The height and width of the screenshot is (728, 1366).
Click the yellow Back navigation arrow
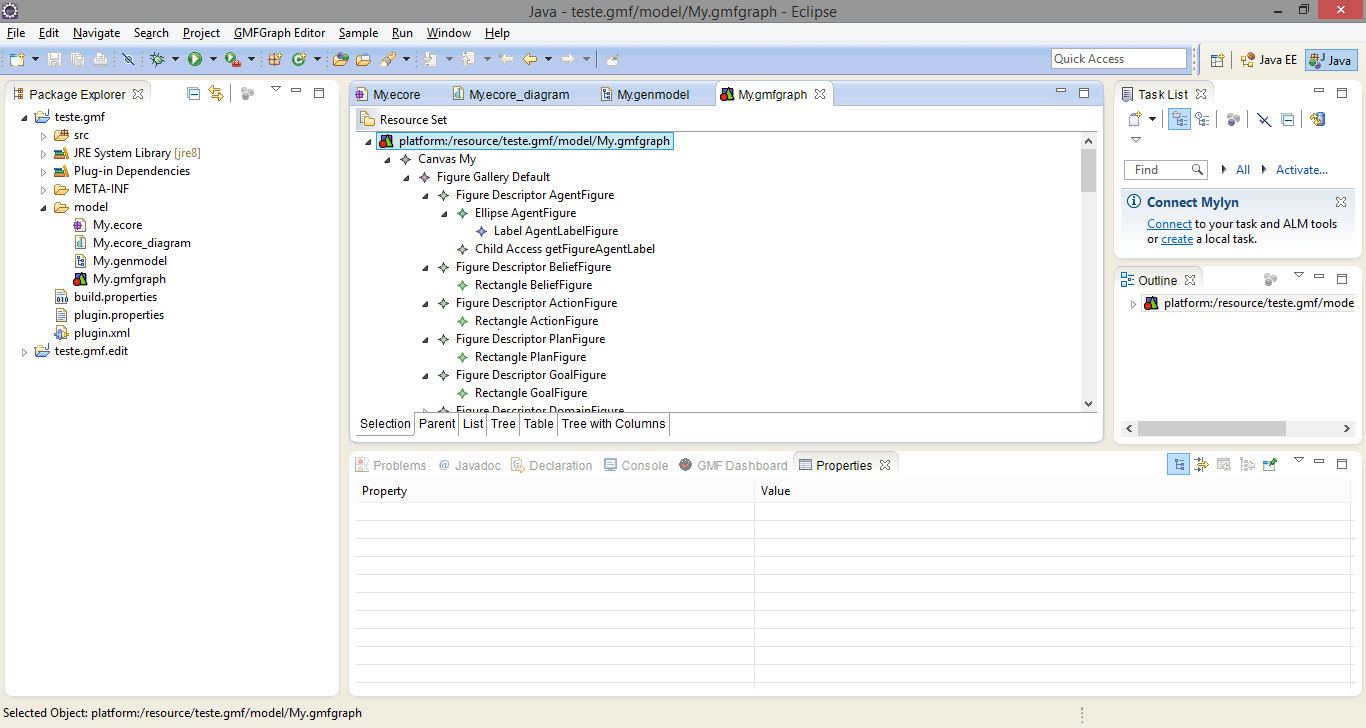tap(530, 60)
